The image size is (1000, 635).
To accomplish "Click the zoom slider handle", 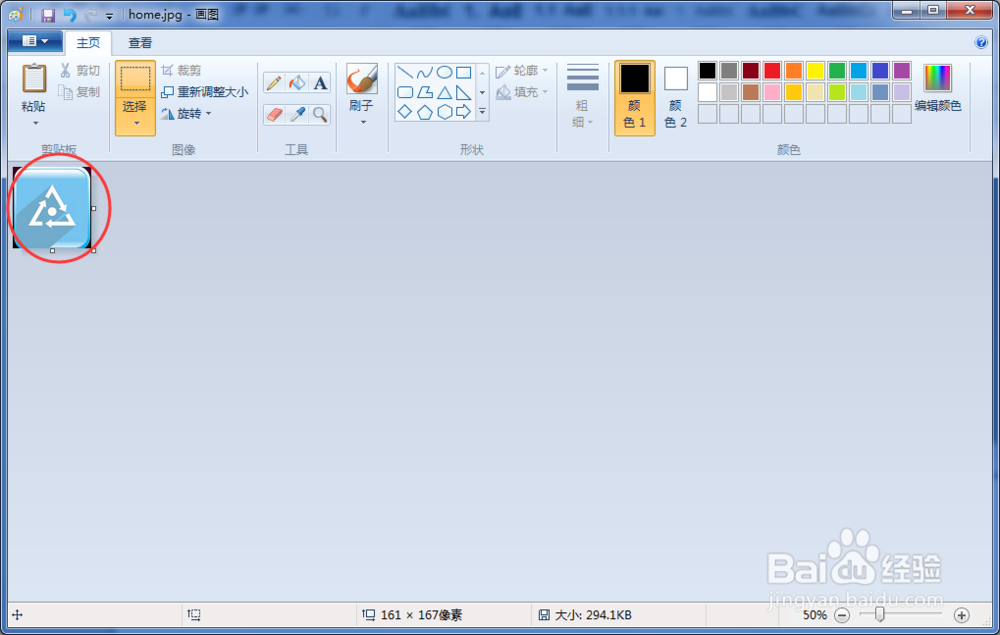I will (879, 615).
